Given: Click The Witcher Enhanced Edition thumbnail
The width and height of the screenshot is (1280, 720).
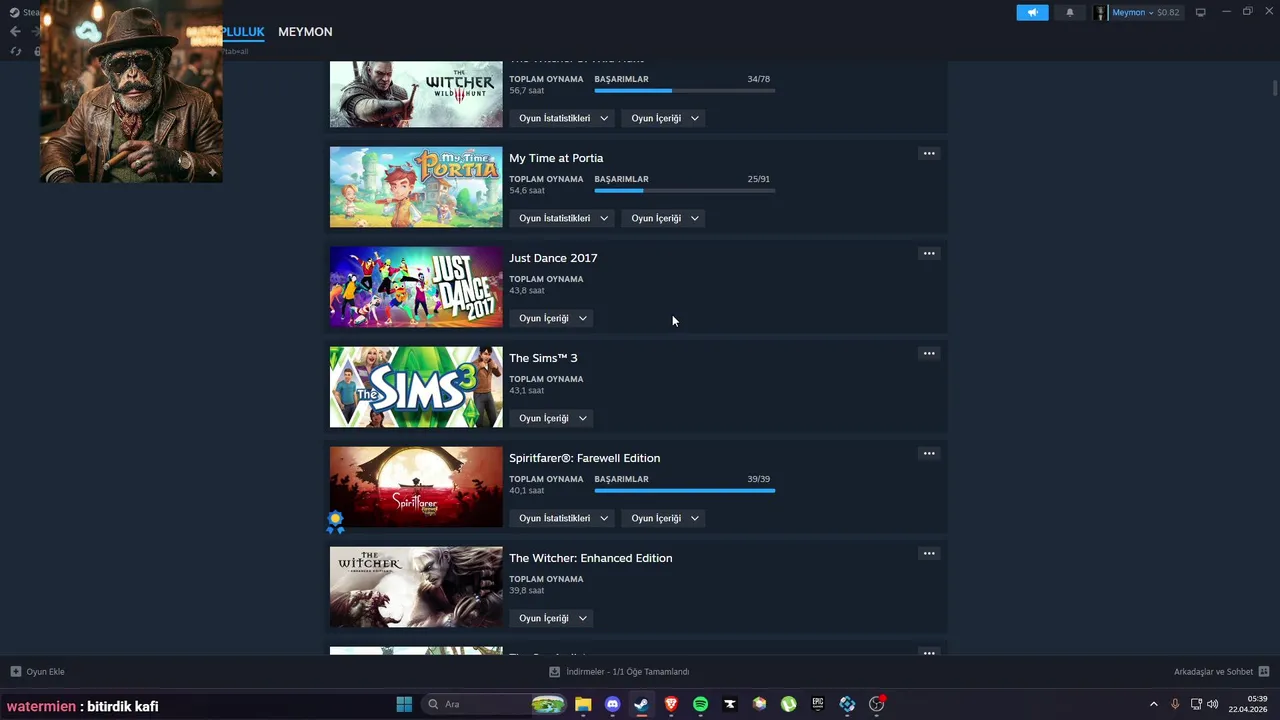Looking at the screenshot, I should 416,587.
